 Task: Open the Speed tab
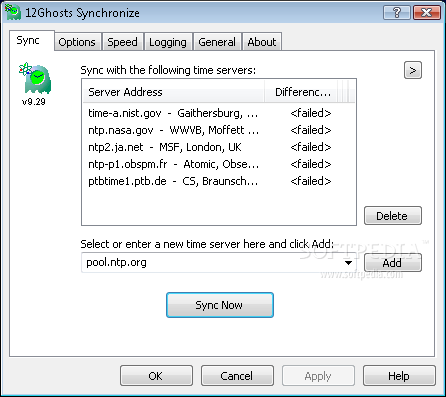122,42
